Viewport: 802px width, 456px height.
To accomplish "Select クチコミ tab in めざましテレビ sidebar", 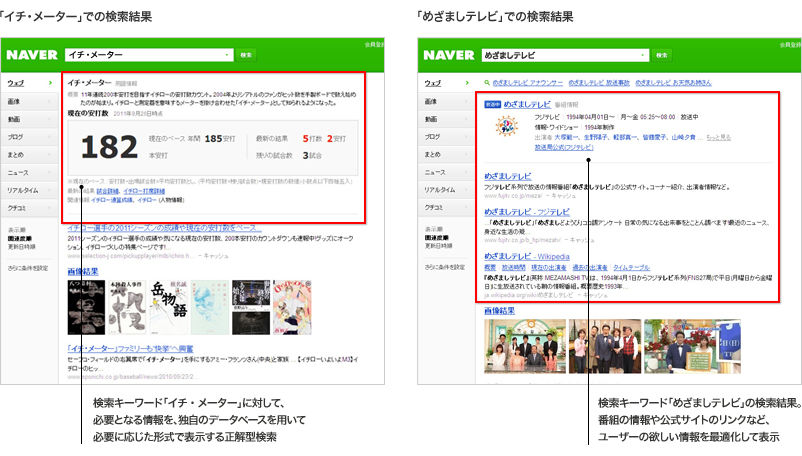I will point(446,208).
